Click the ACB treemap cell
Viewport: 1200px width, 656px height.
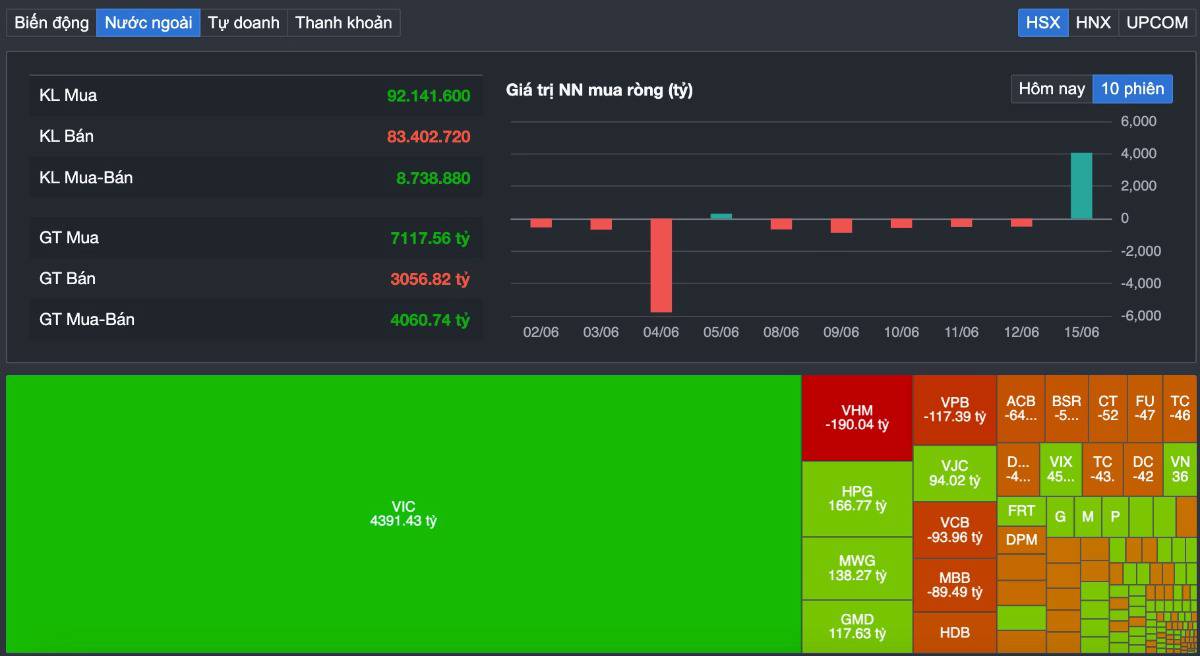[x=1021, y=408]
